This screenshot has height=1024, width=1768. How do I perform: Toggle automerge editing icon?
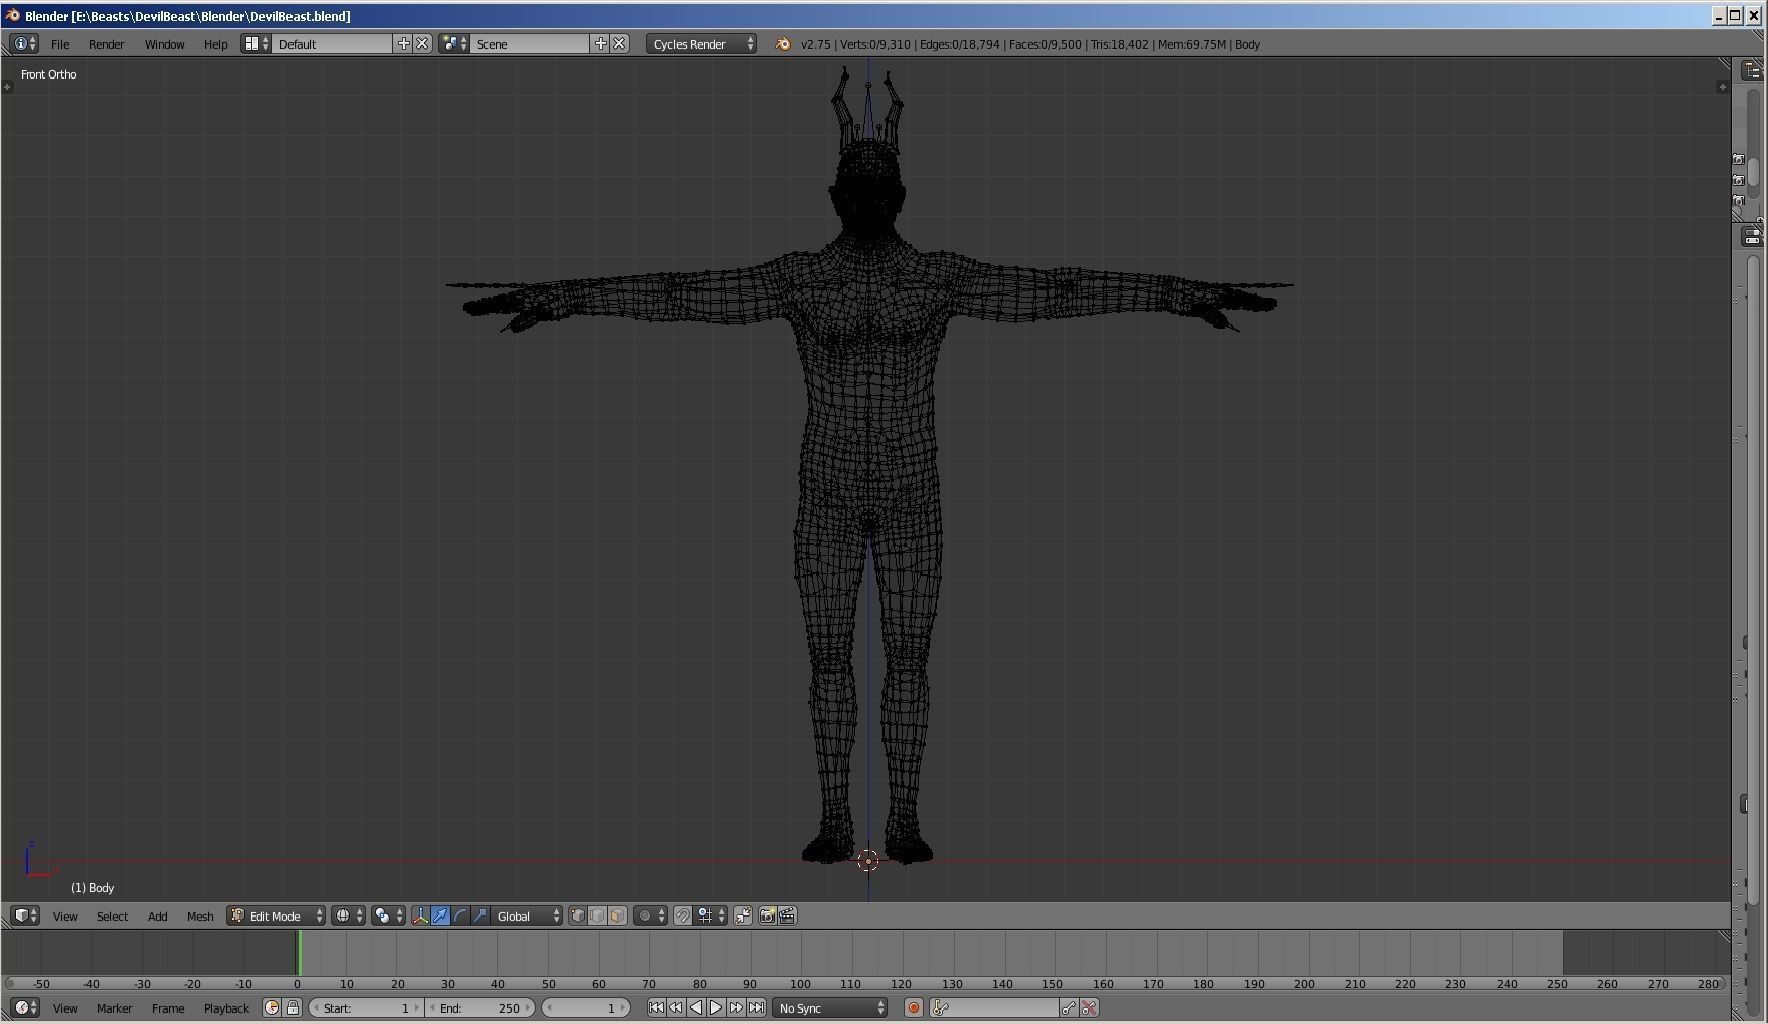743,916
